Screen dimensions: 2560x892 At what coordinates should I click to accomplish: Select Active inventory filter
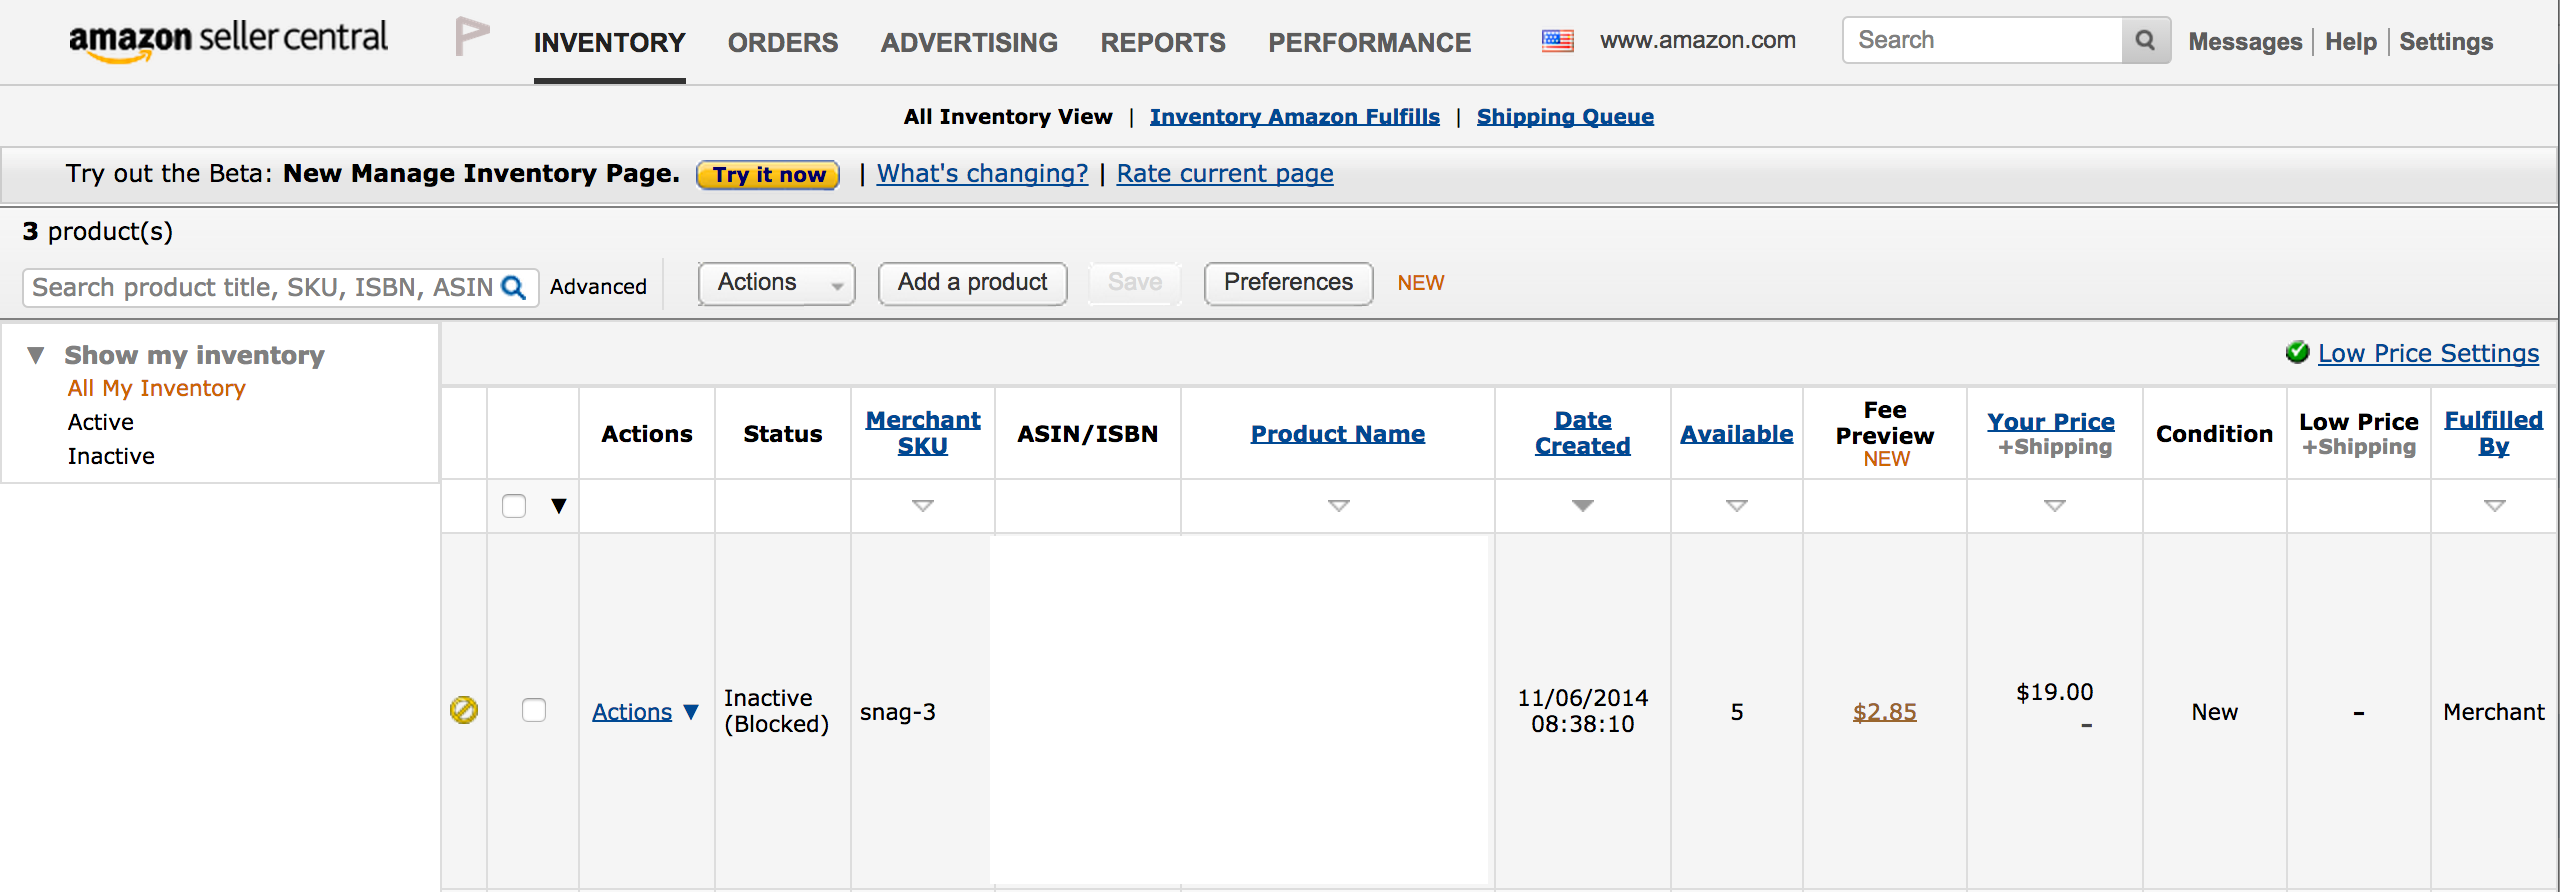pos(101,422)
